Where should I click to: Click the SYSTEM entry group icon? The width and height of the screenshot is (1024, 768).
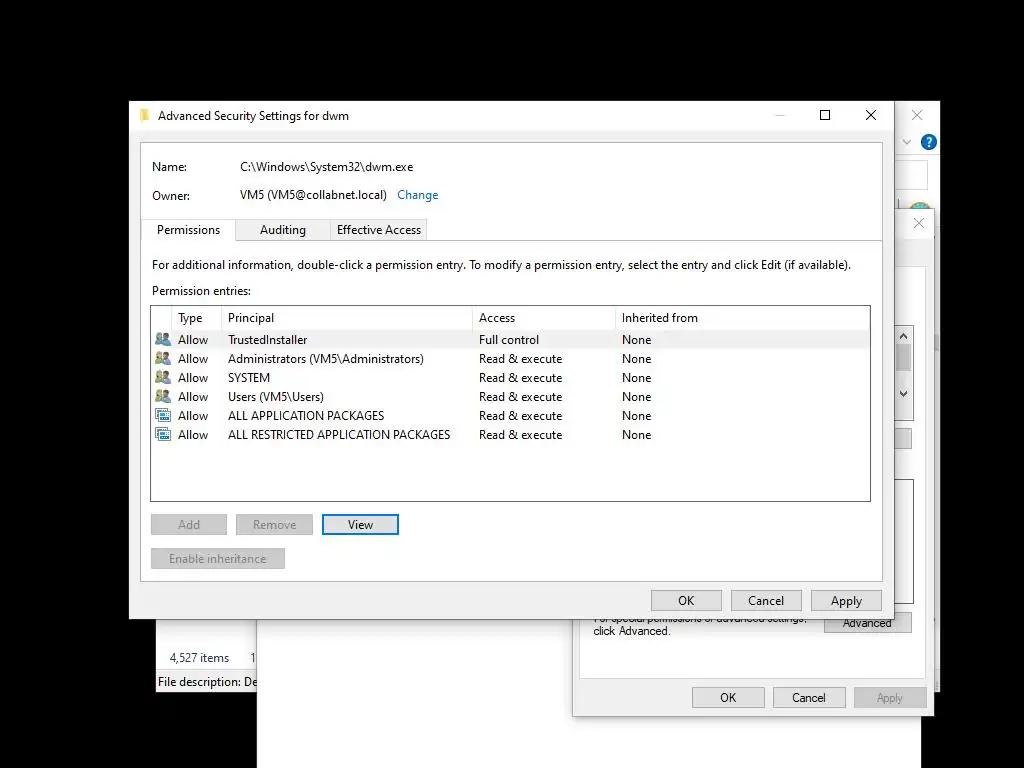(x=163, y=377)
